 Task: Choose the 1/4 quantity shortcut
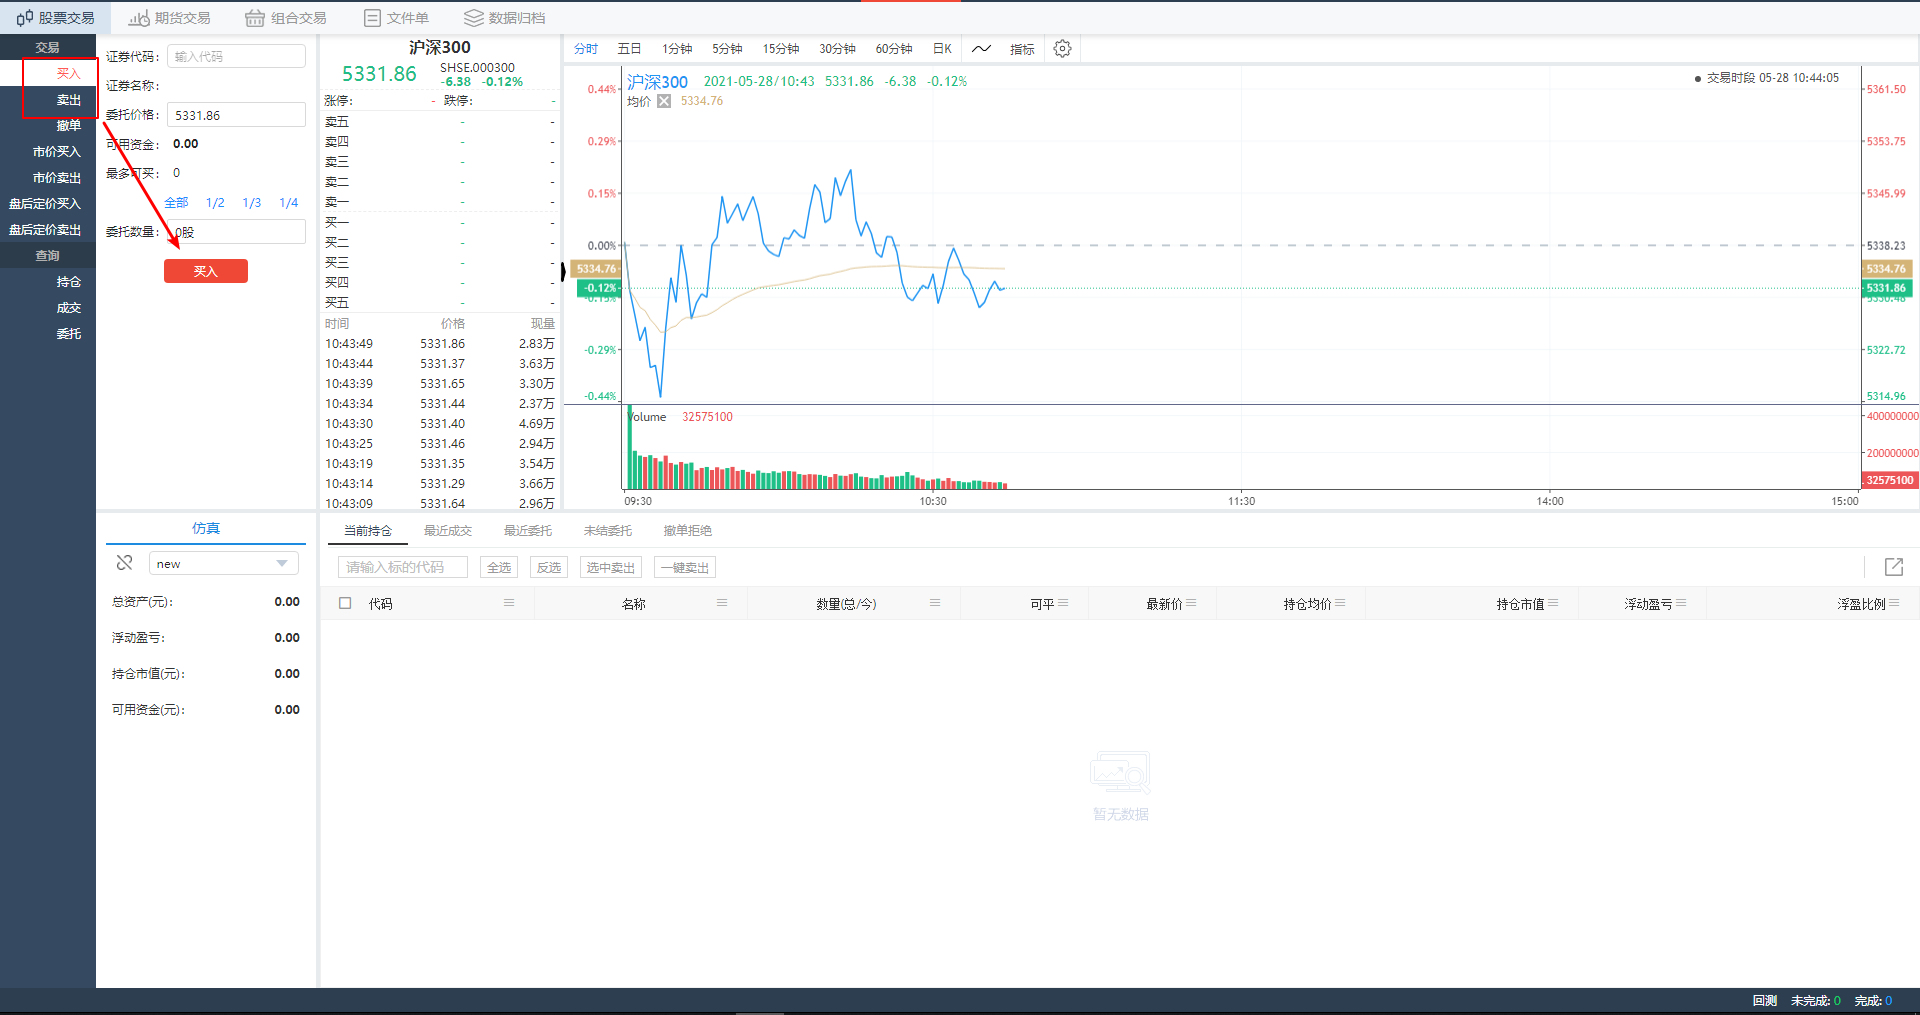[289, 202]
